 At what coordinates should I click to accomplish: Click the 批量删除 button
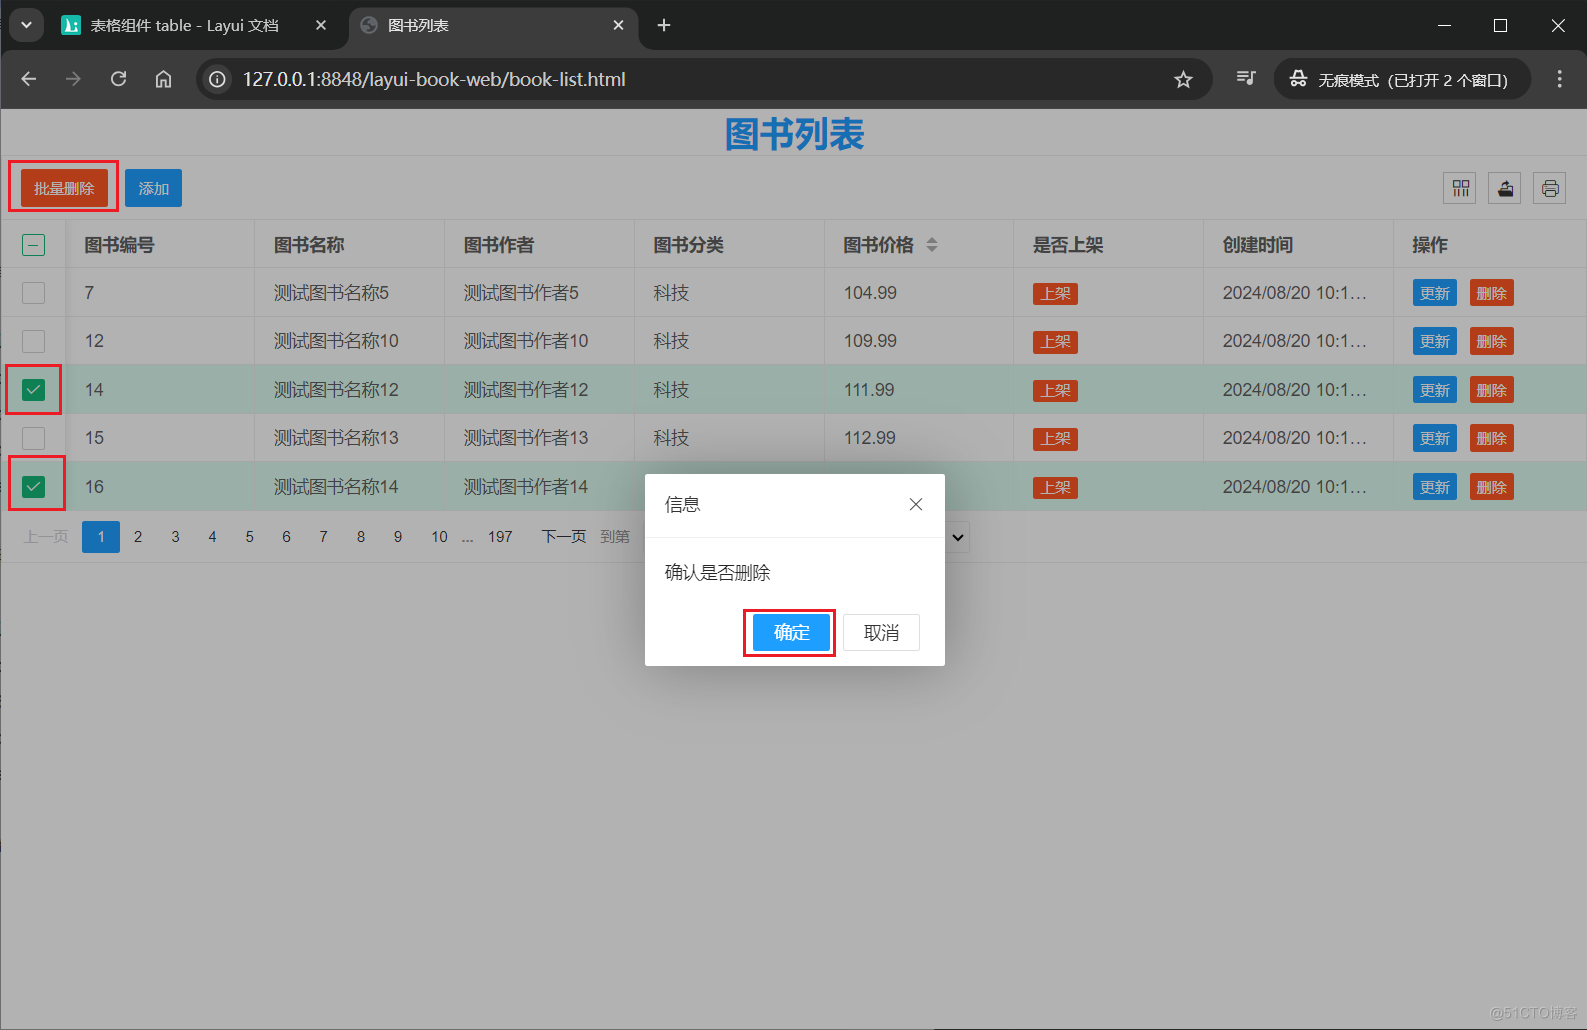tap(64, 188)
